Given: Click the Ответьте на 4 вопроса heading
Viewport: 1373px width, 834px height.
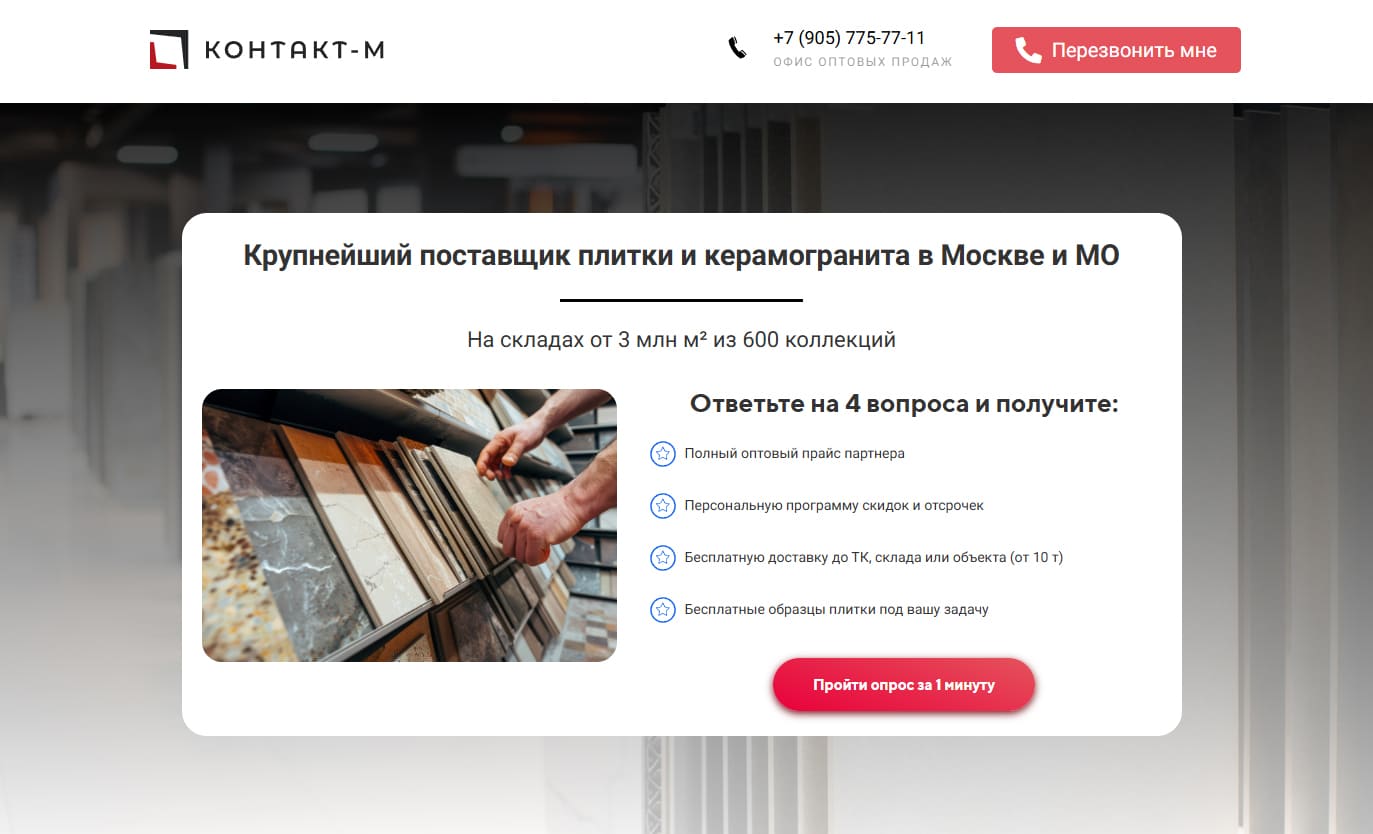Looking at the screenshot, I should tap(904, 404).
